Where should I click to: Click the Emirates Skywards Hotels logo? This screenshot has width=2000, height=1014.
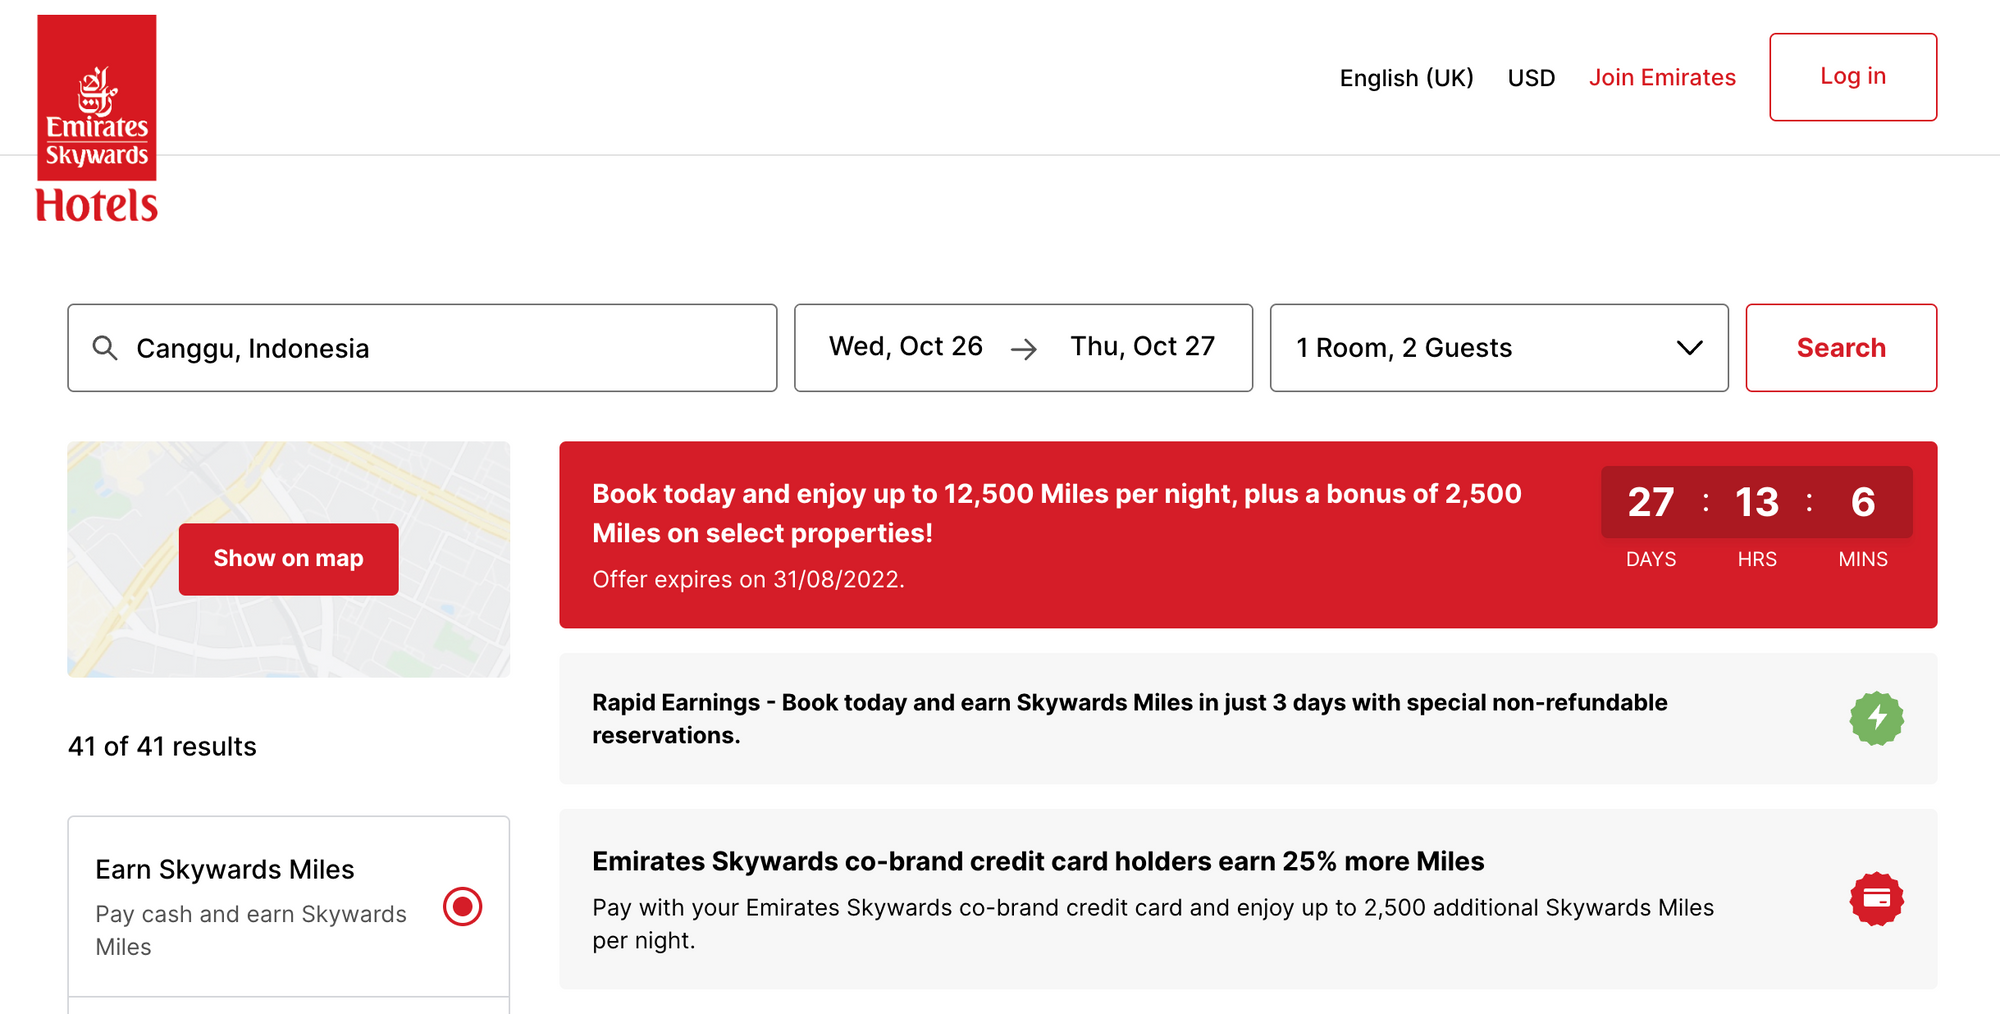point(97,118)
